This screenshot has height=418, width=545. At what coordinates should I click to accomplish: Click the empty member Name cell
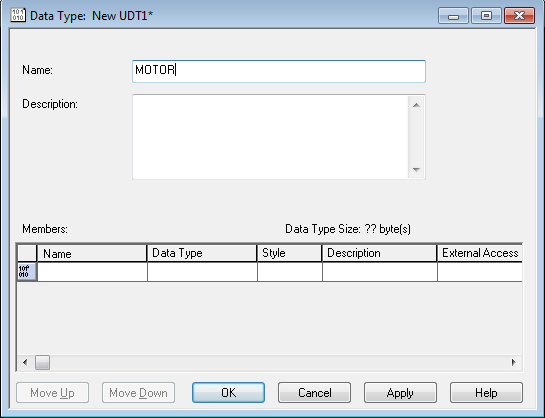click(x=92, y=271)
